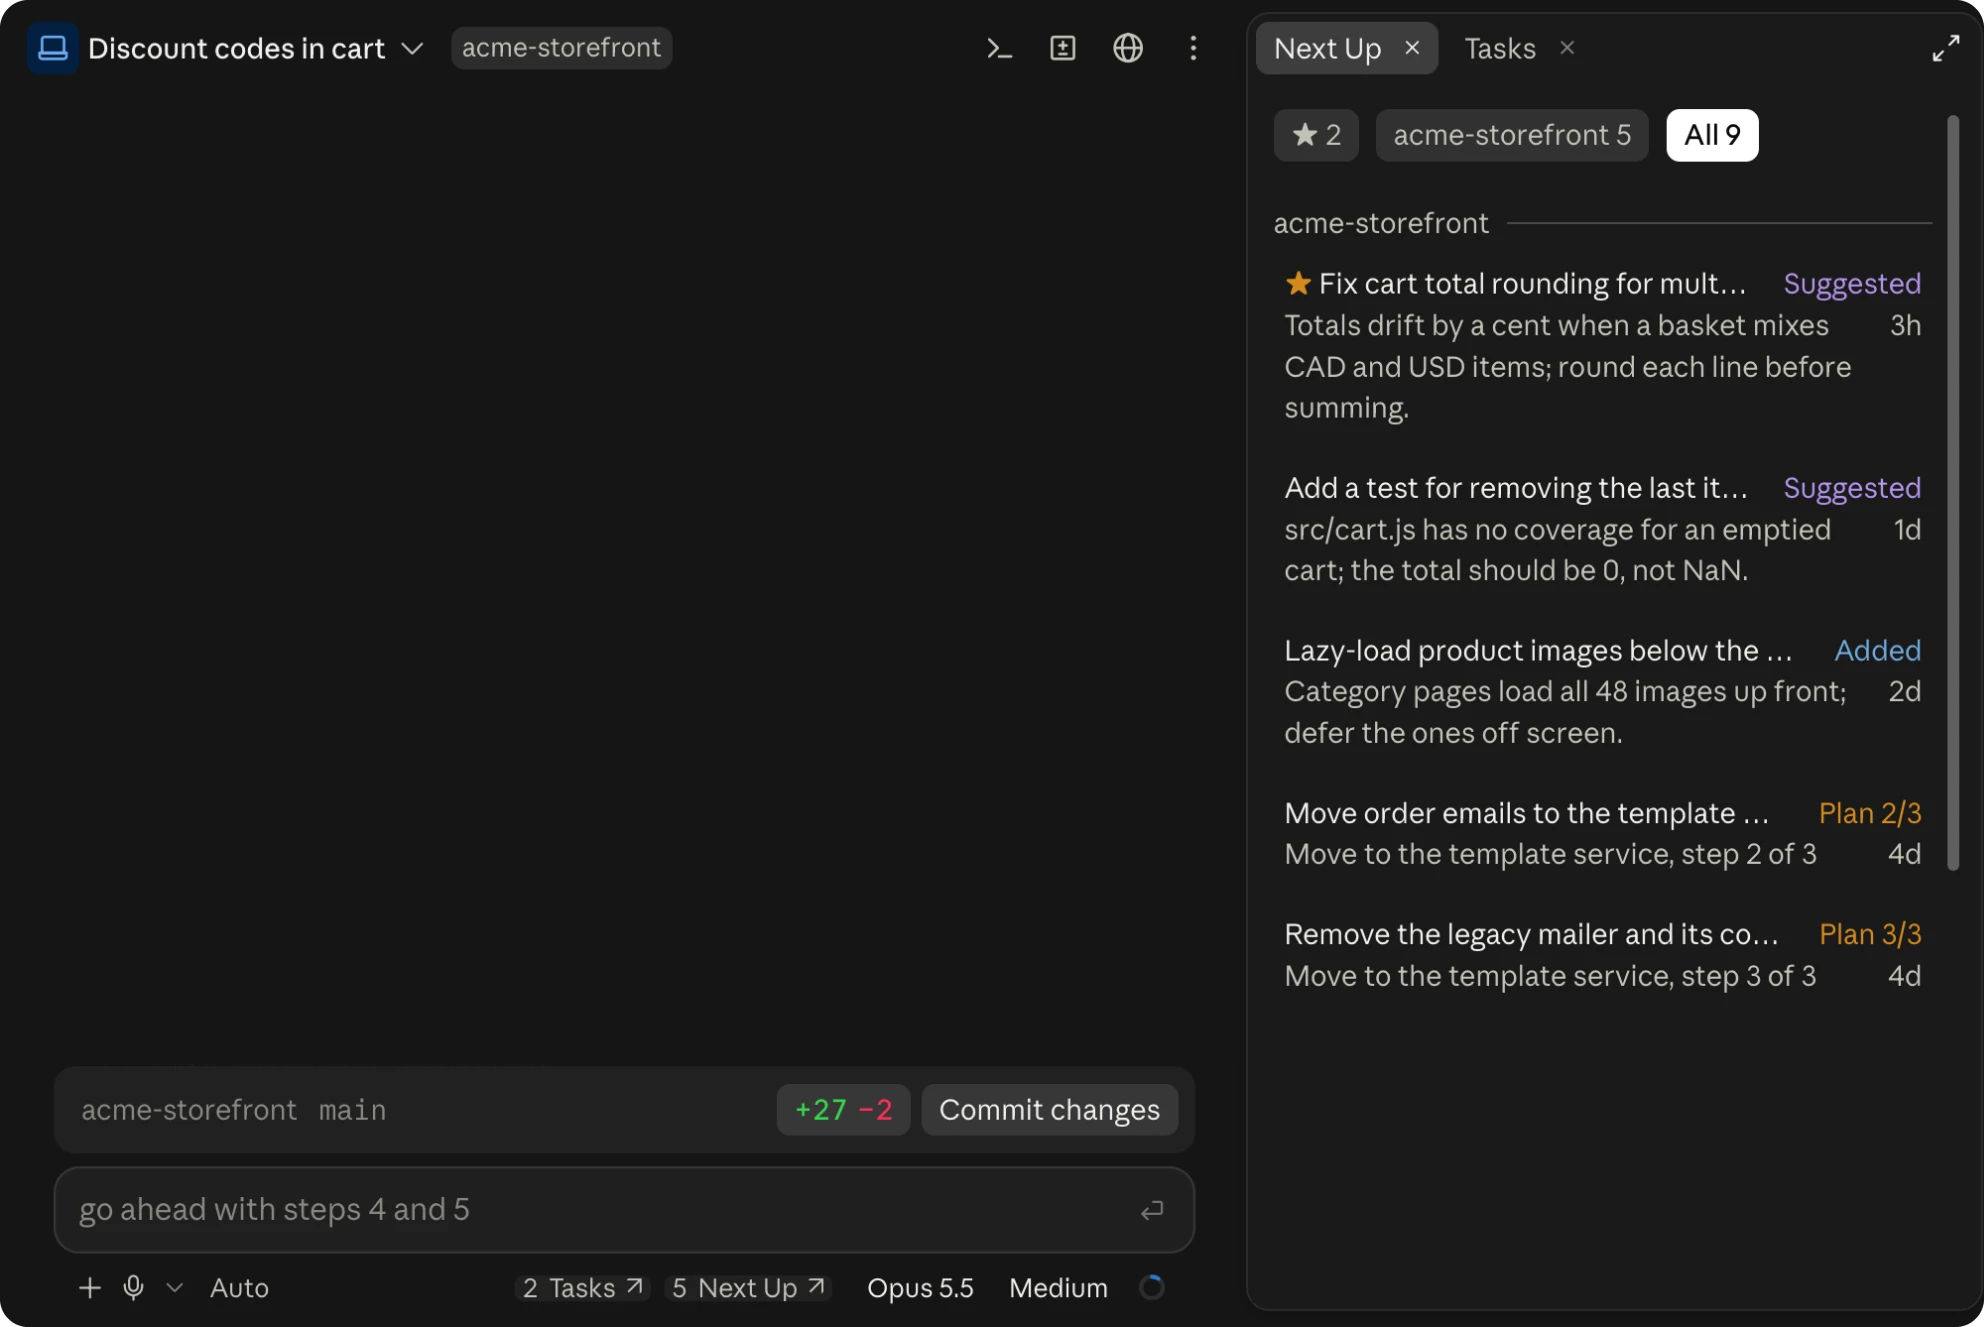Open the +27 −2 diff summary
Screen dimensions: 1984x1327
843,1110
